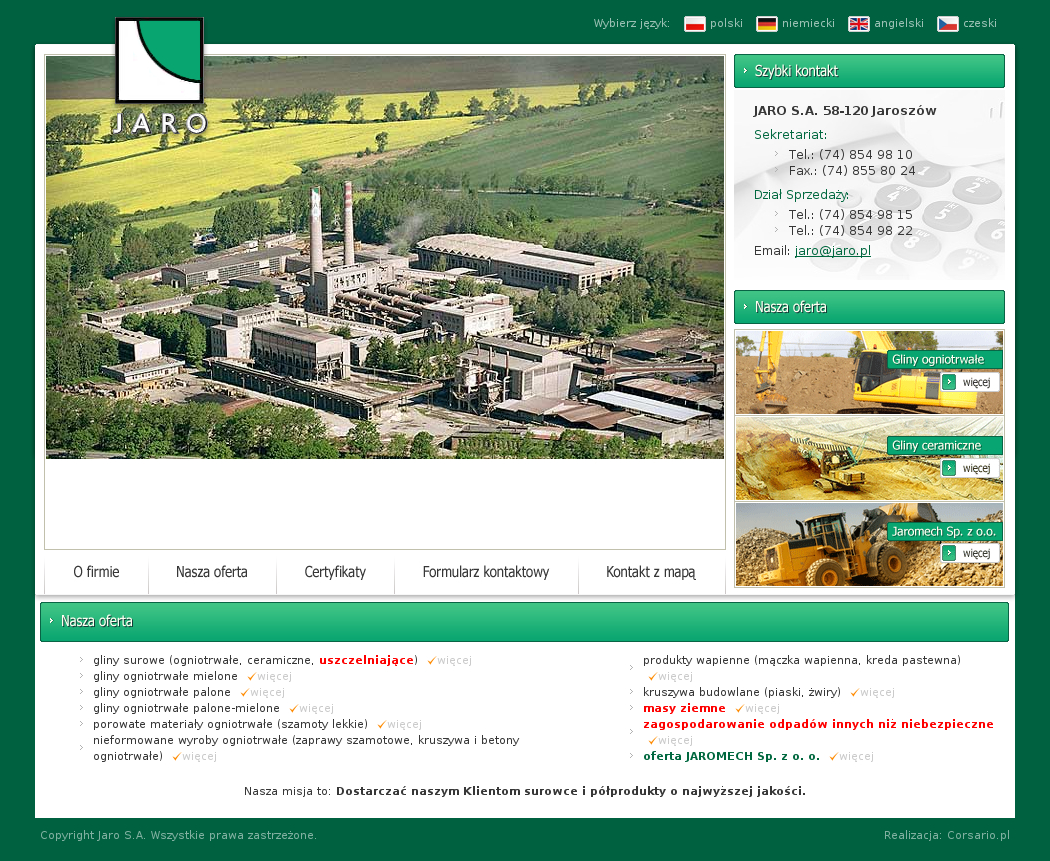Screen dimensions: 1050x861
Task: Open the masy ziemne red link
Action: (x=684, y=708)
